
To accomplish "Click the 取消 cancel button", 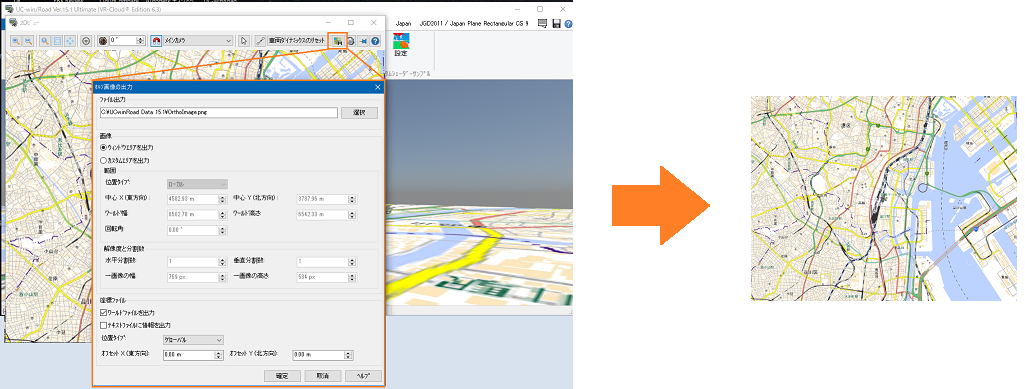I will coord(322,376).
